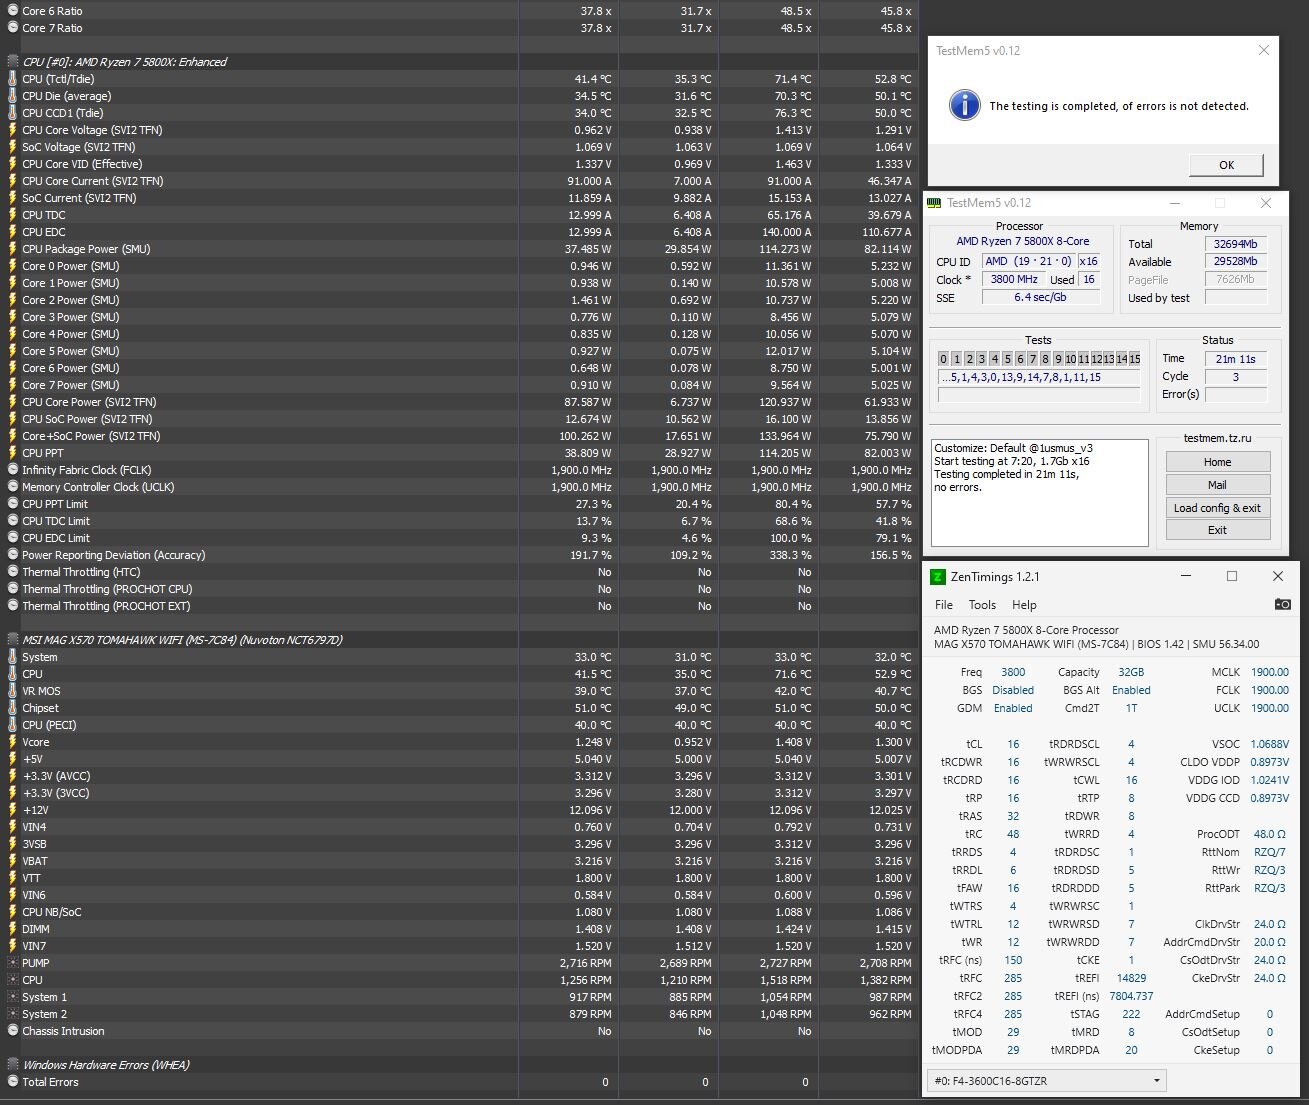Click lightning icon beside CPU PPT row

tap(12, 453)
